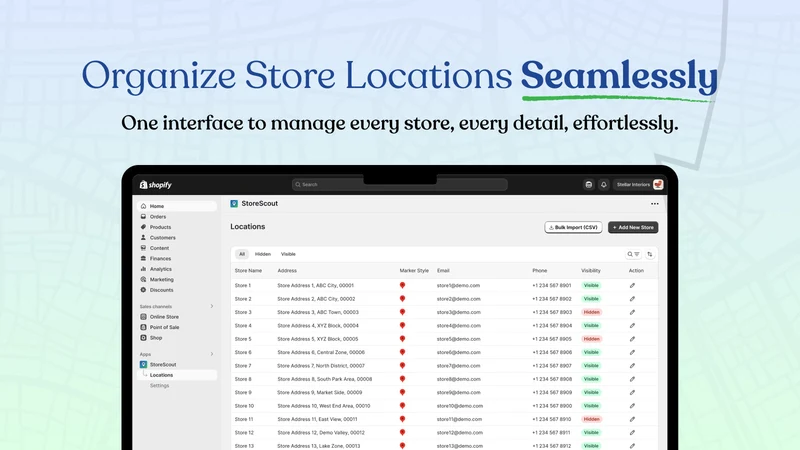The height and width of the screenshot is (450, 800).
Task: Open the sort options icon
Action: click(x=649, y=254)
